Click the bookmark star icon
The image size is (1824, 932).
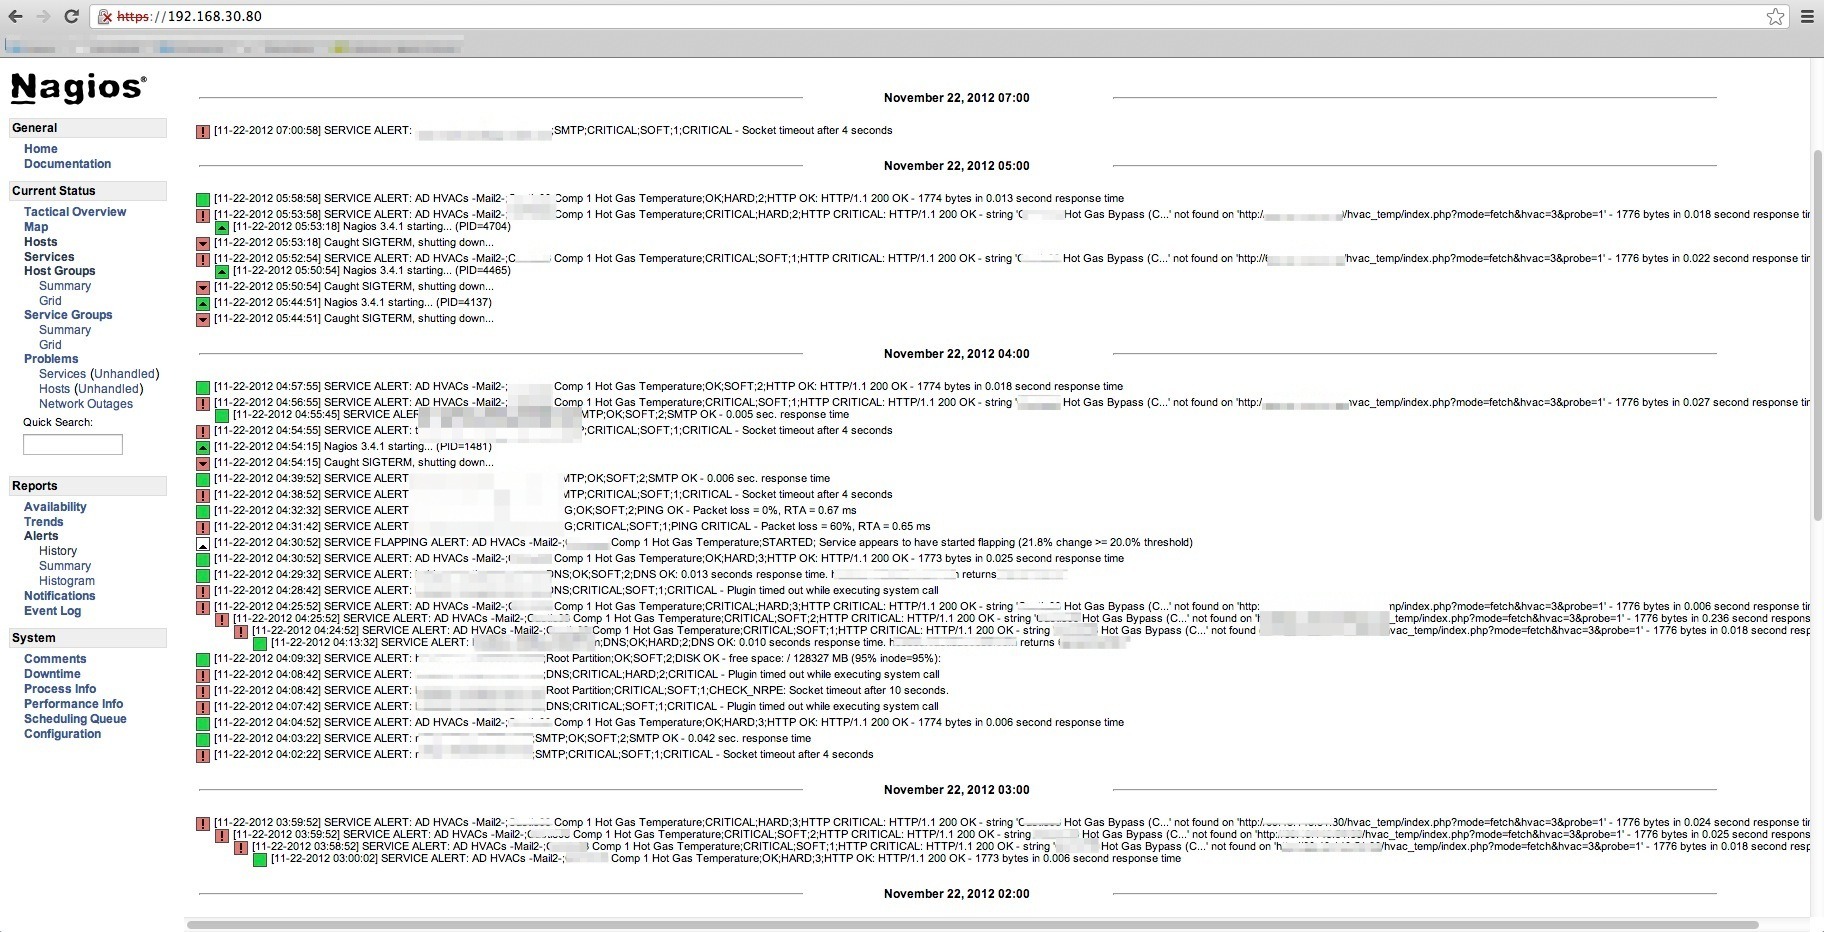click(x=1775, y=16)
